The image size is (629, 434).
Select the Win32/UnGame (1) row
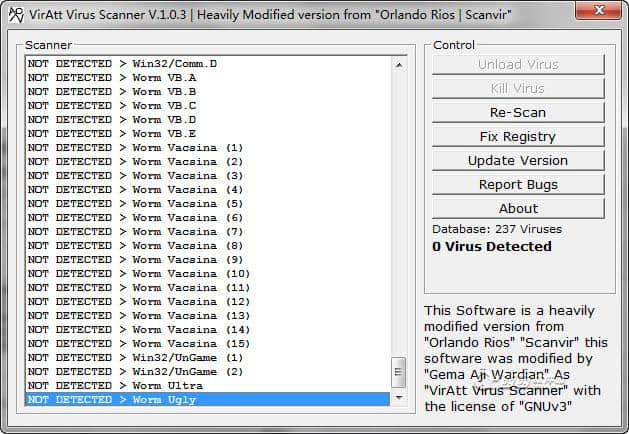208,358
